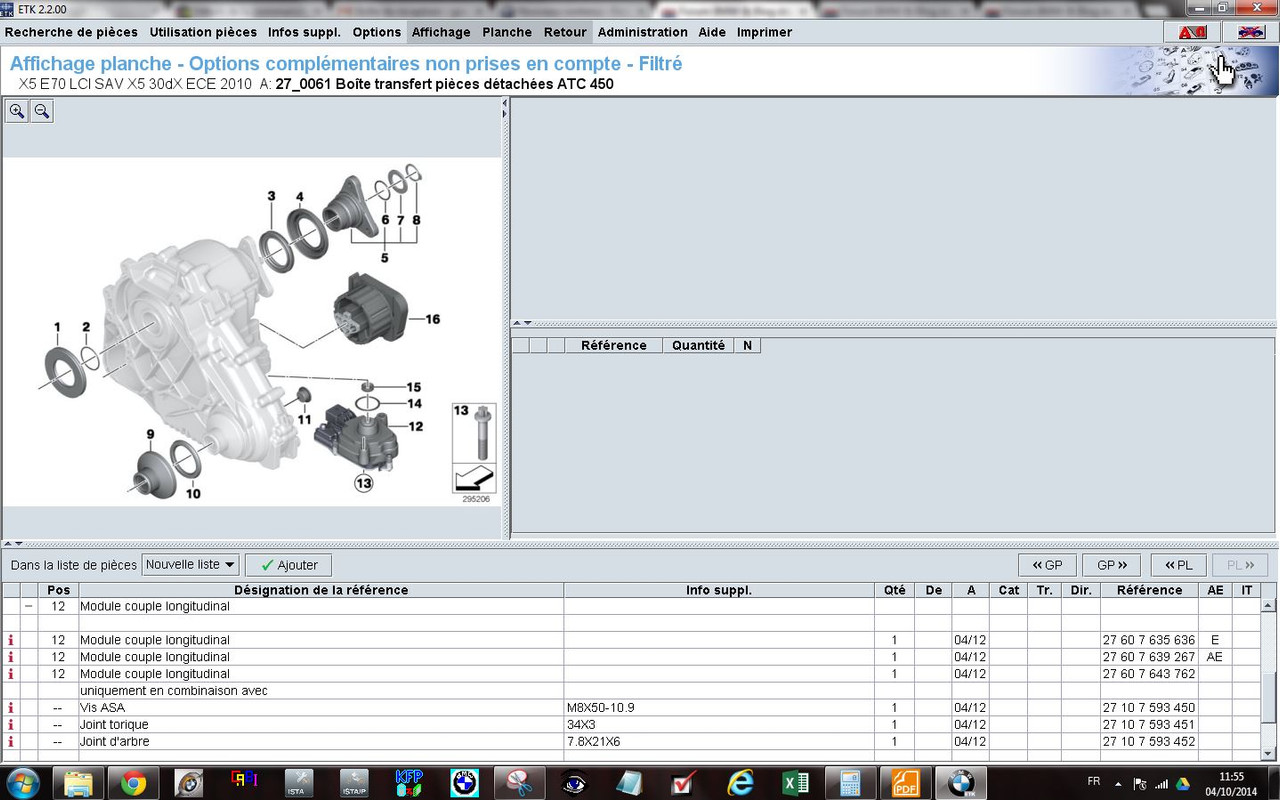
Task: Open info icon for reference 27 60 7 639 267
Action: (x=11, y=657)
